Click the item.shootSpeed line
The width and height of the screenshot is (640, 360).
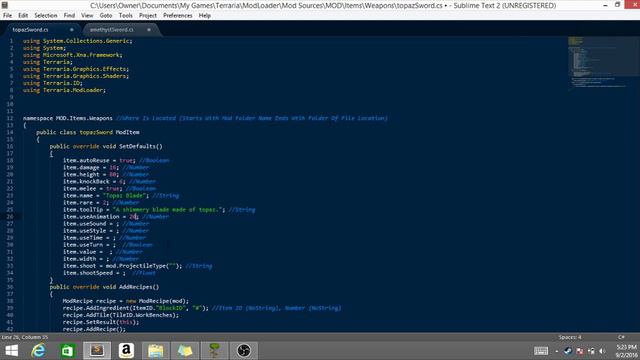pos(109,273)
